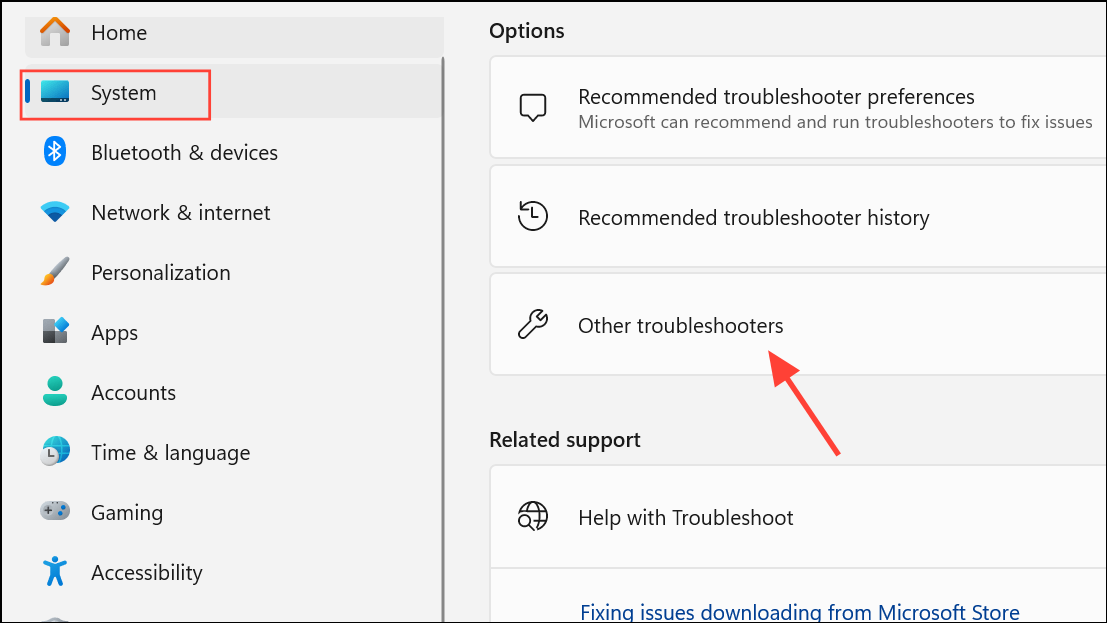Screen dimensions: 1107x623
Task: Click the Gaming controller icon
Action: pos(53,512)
